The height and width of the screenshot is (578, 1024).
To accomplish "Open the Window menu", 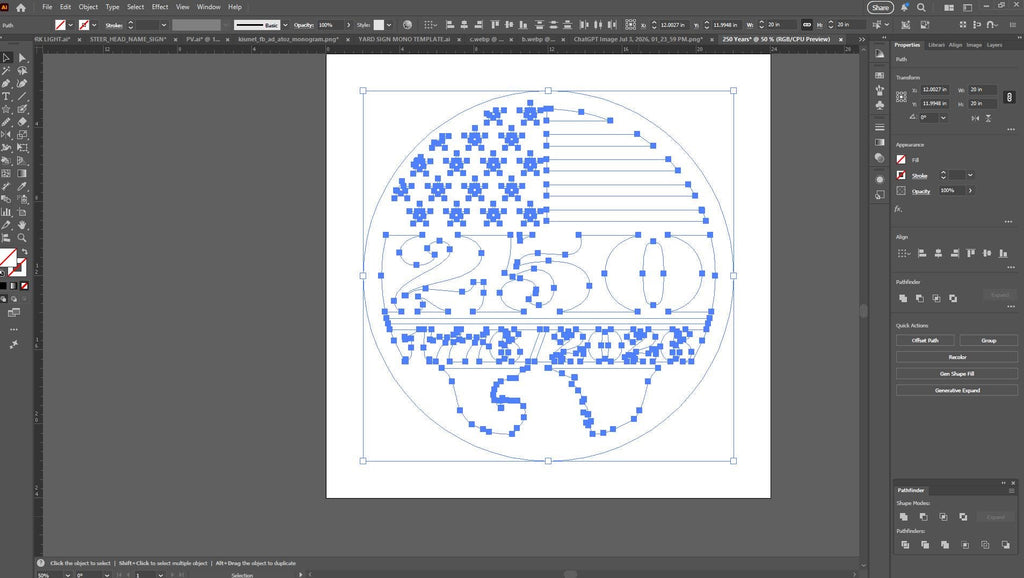I will tap(208, 7).
